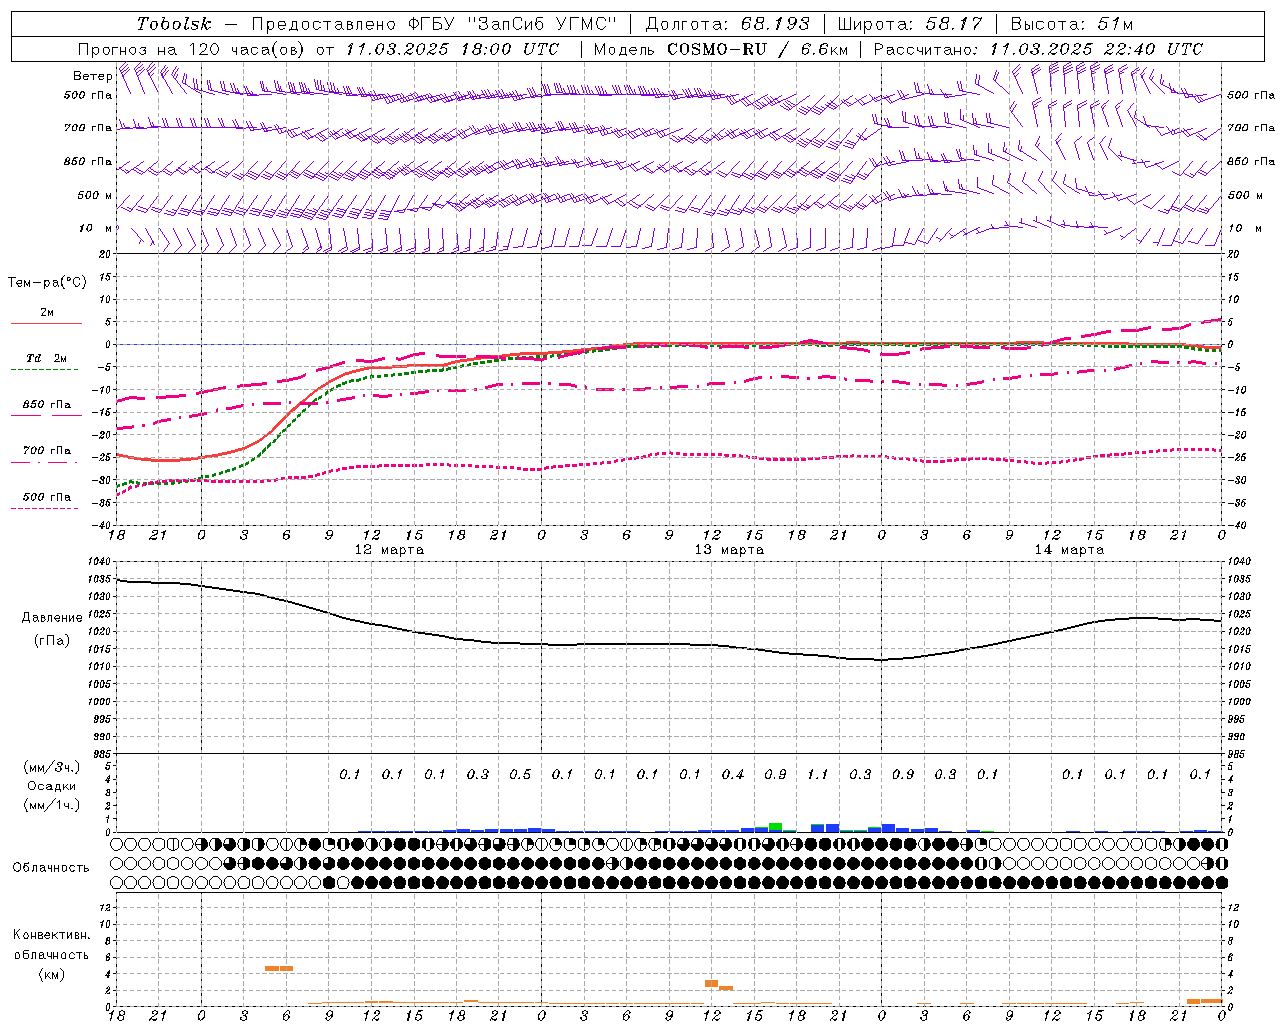Select the text "Долгота: 68.193"
This screenshot has width=1280, height=1024.
click(727, 24)
